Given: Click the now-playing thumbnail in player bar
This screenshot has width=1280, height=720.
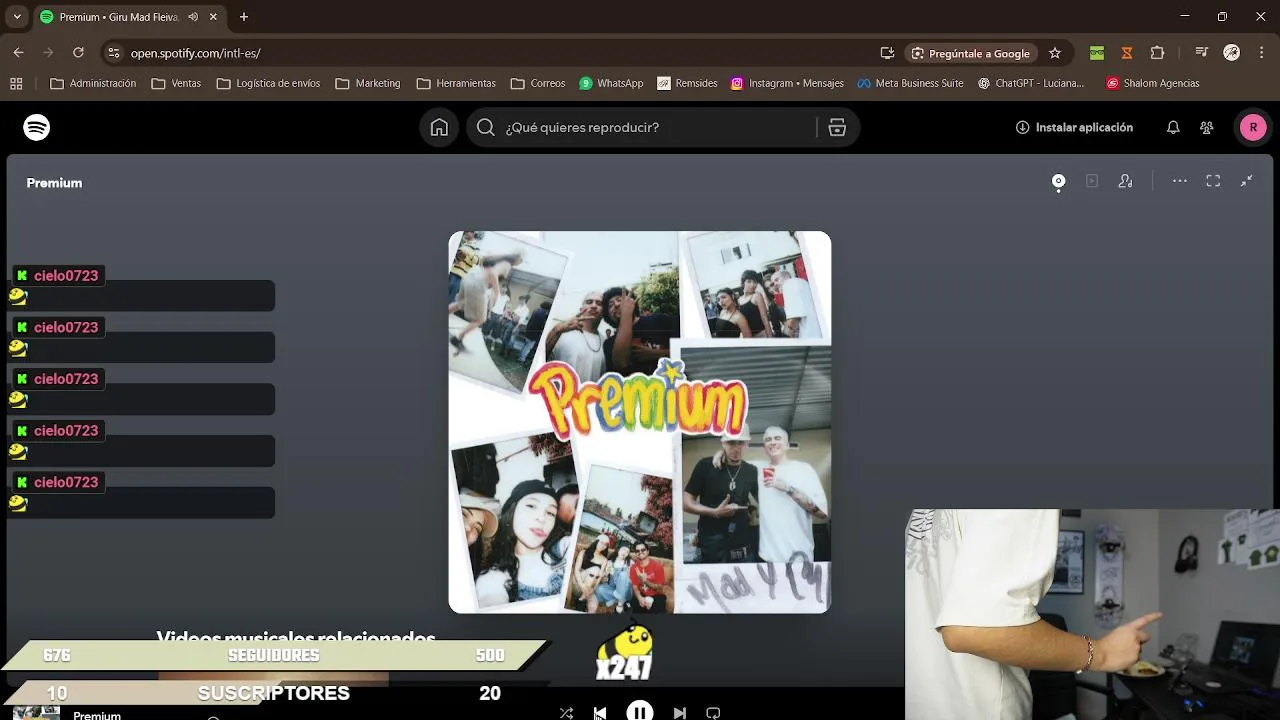Looking at the screenshot, I should pyautogui.click(x=36, y=713).
